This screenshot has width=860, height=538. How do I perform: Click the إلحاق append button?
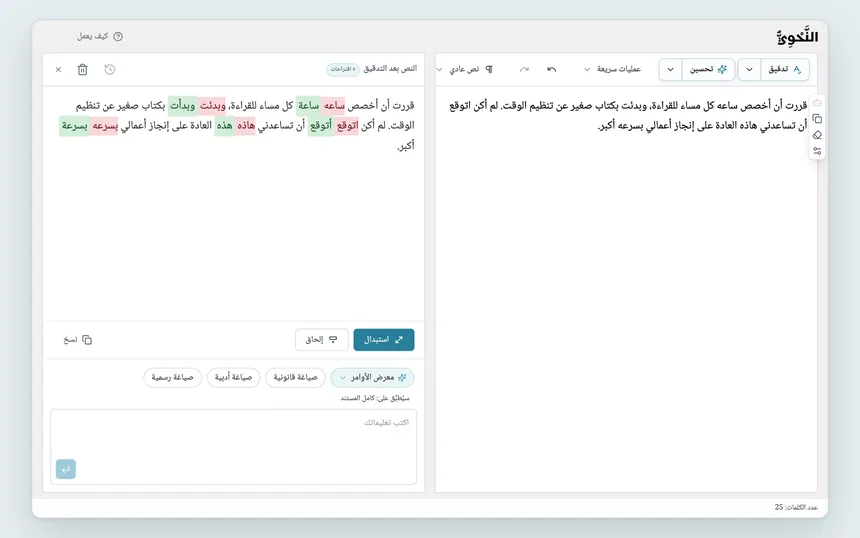tap(321, 339)
